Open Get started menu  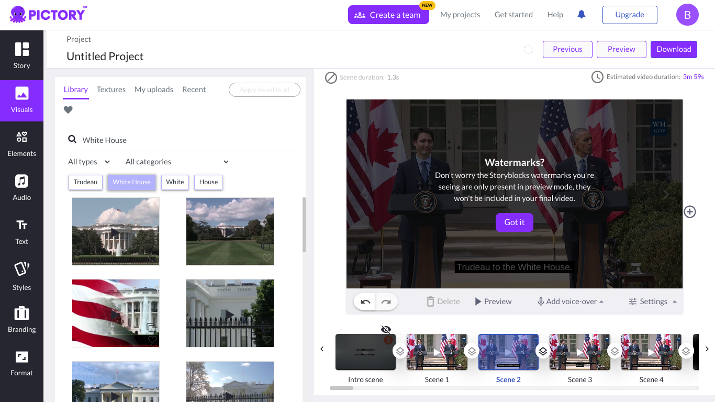pos(513,15)
